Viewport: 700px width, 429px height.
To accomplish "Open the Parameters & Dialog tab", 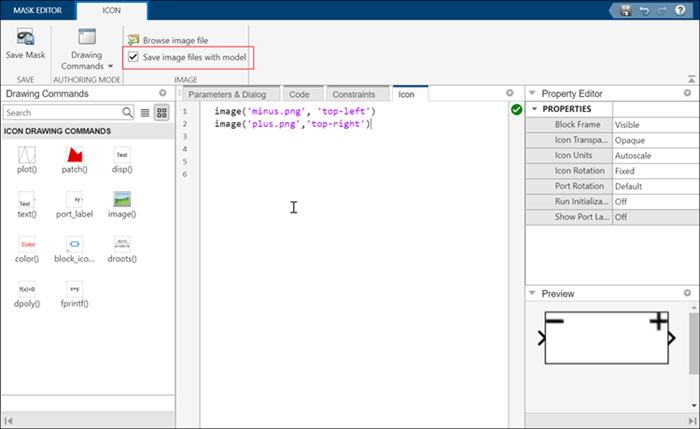I will [227, 94].
